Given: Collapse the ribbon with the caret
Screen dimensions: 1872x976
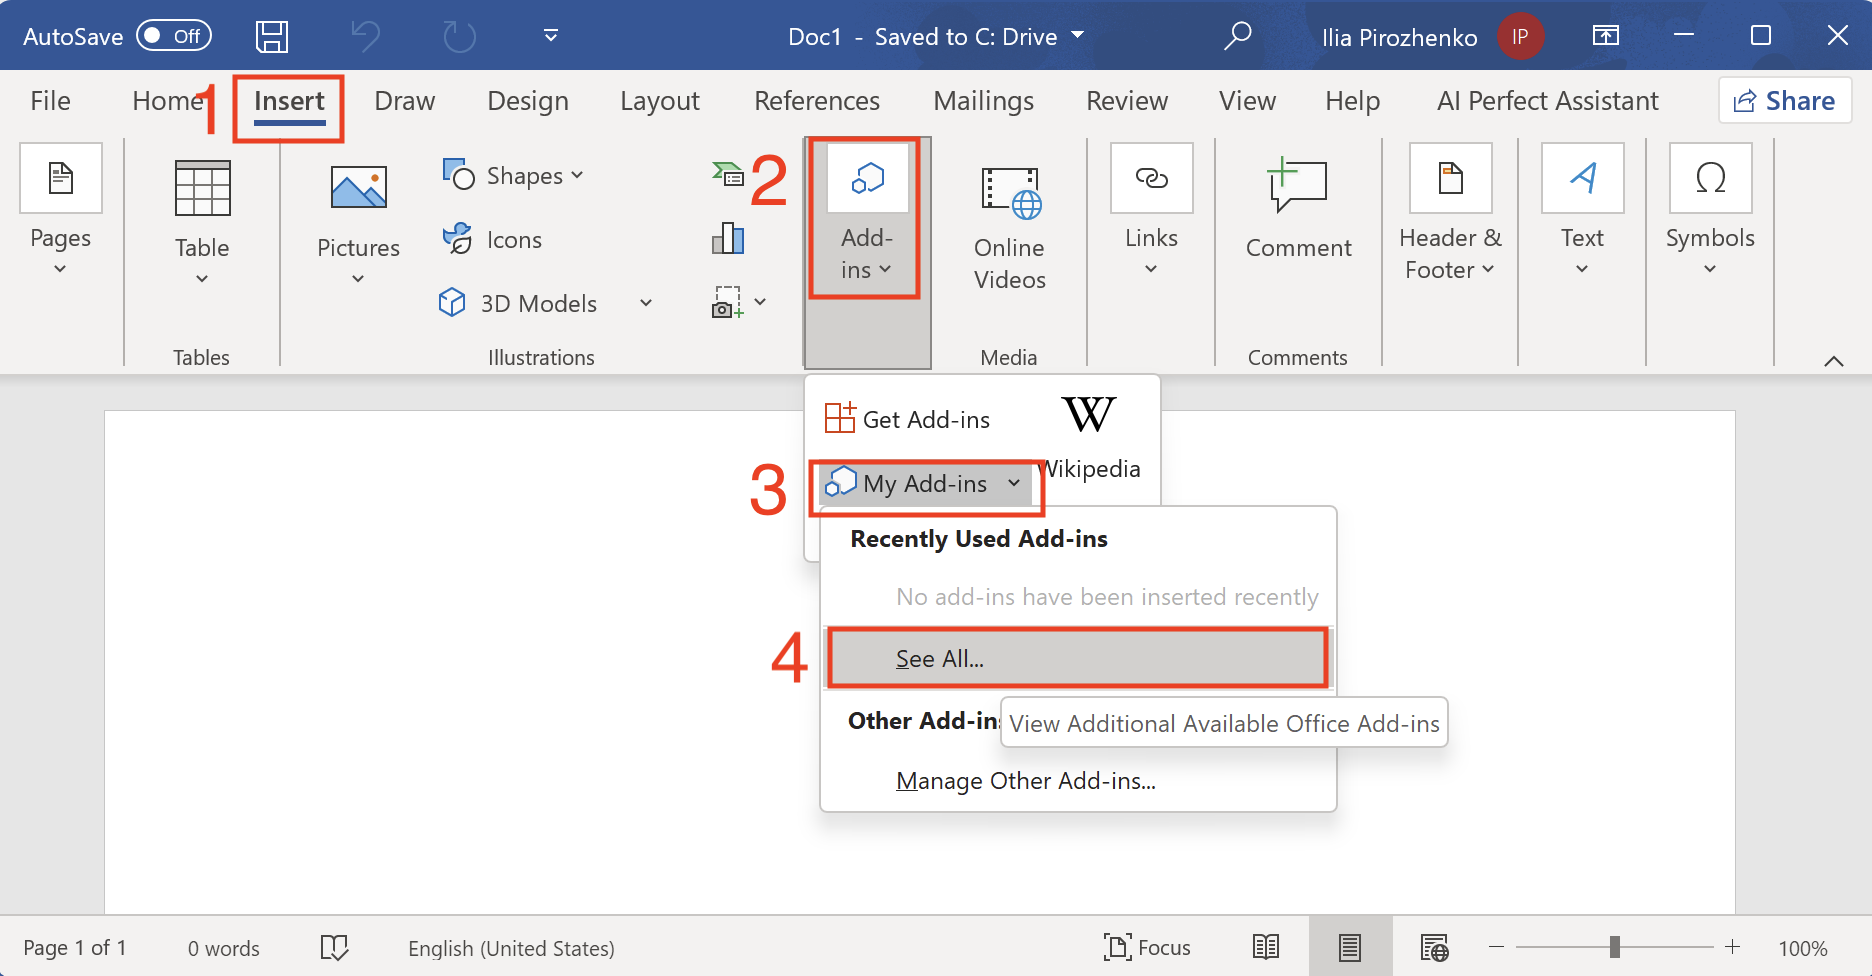Looking at the screenshot, I should [1834, 361].
